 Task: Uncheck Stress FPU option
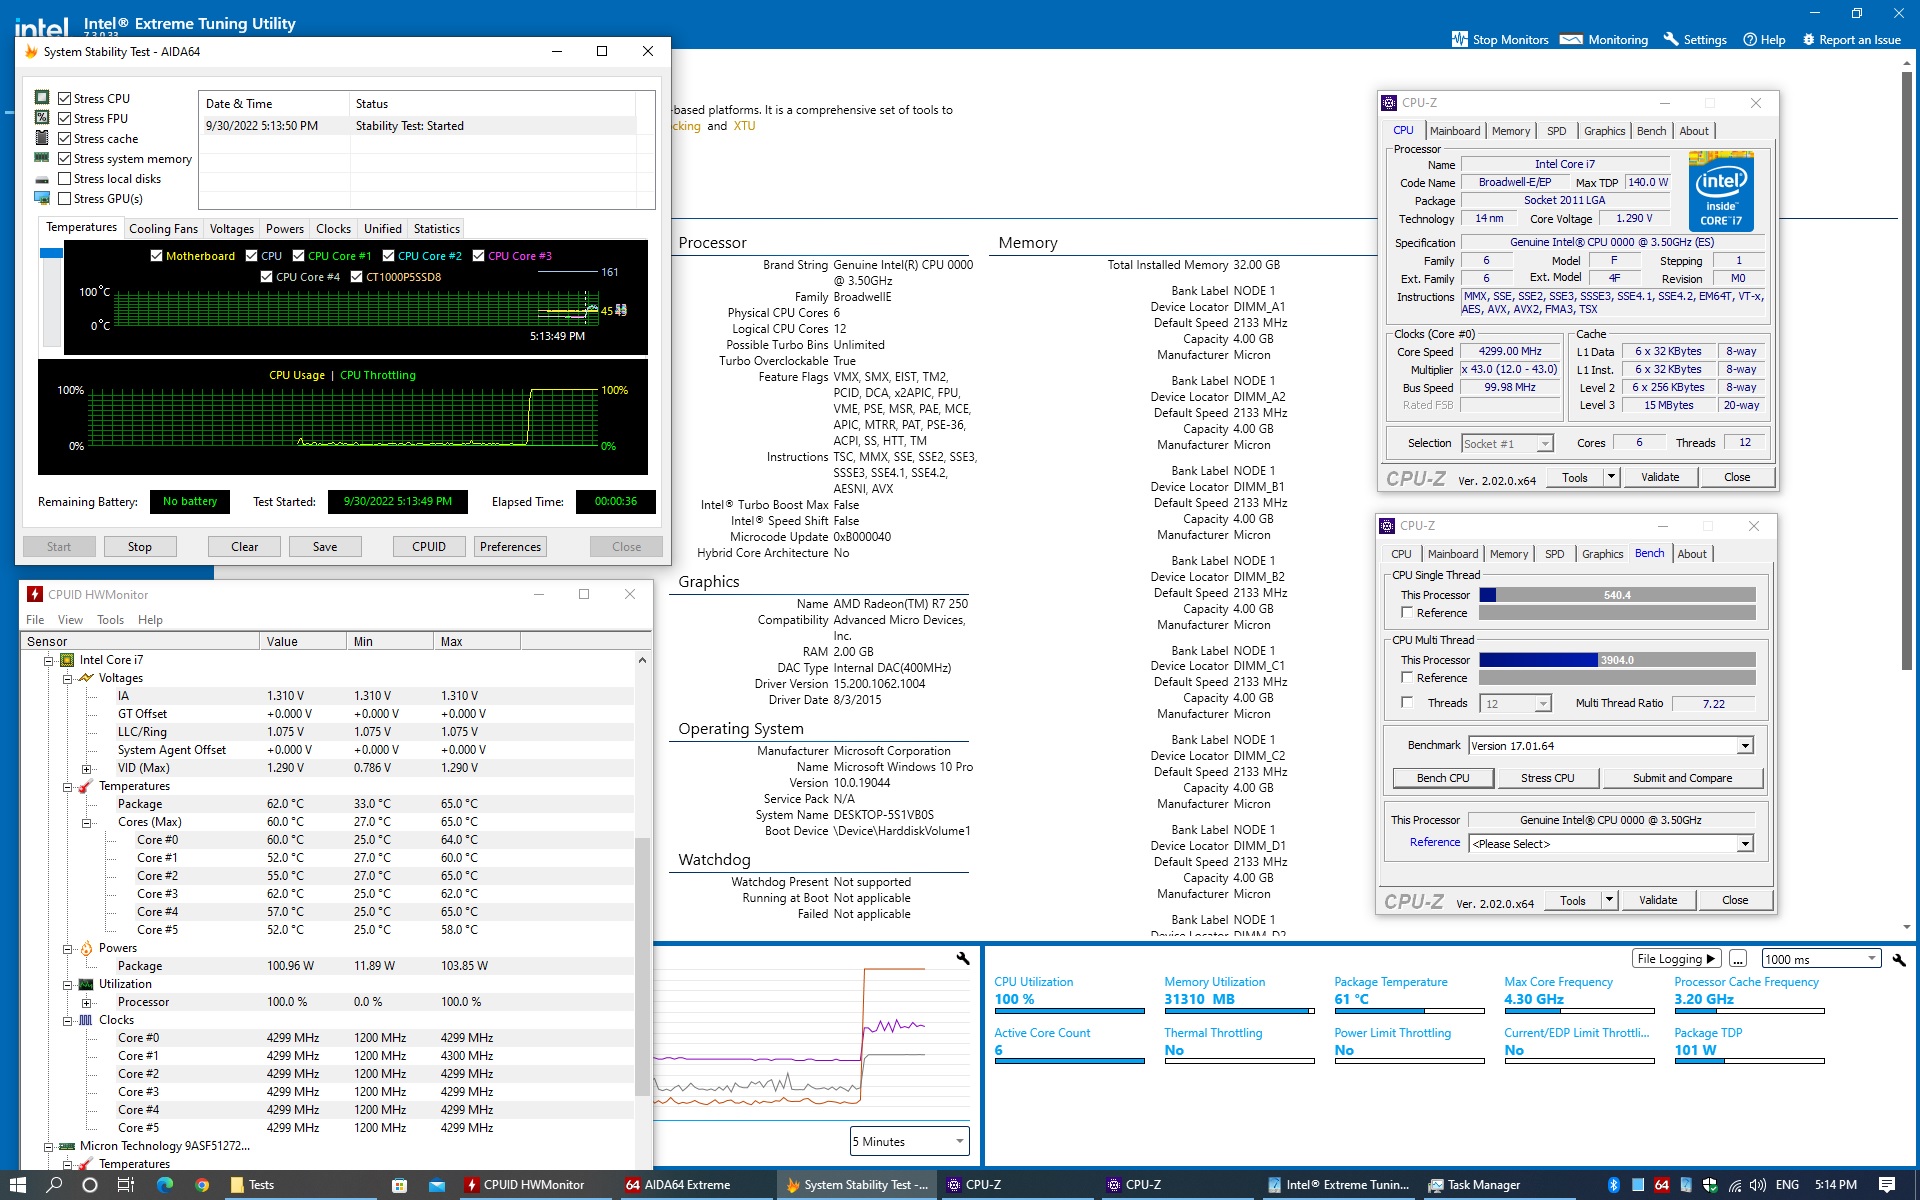[65, 119]
